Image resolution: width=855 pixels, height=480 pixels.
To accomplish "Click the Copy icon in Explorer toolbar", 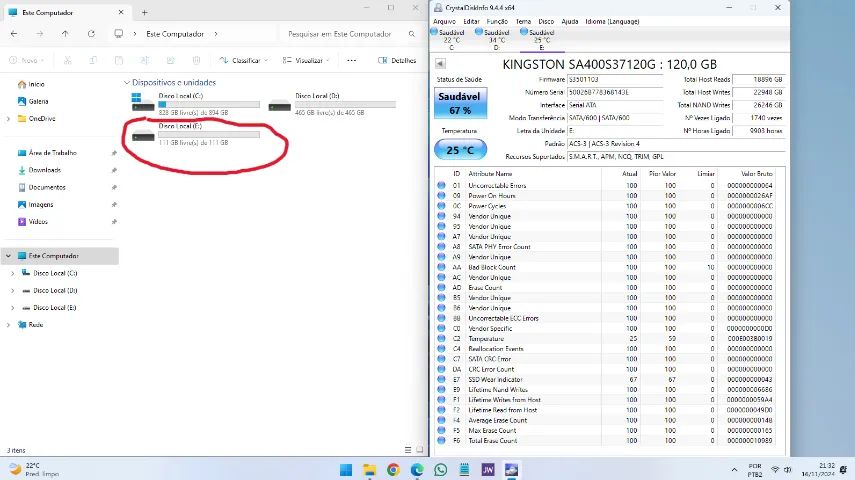I will (93, 60).
